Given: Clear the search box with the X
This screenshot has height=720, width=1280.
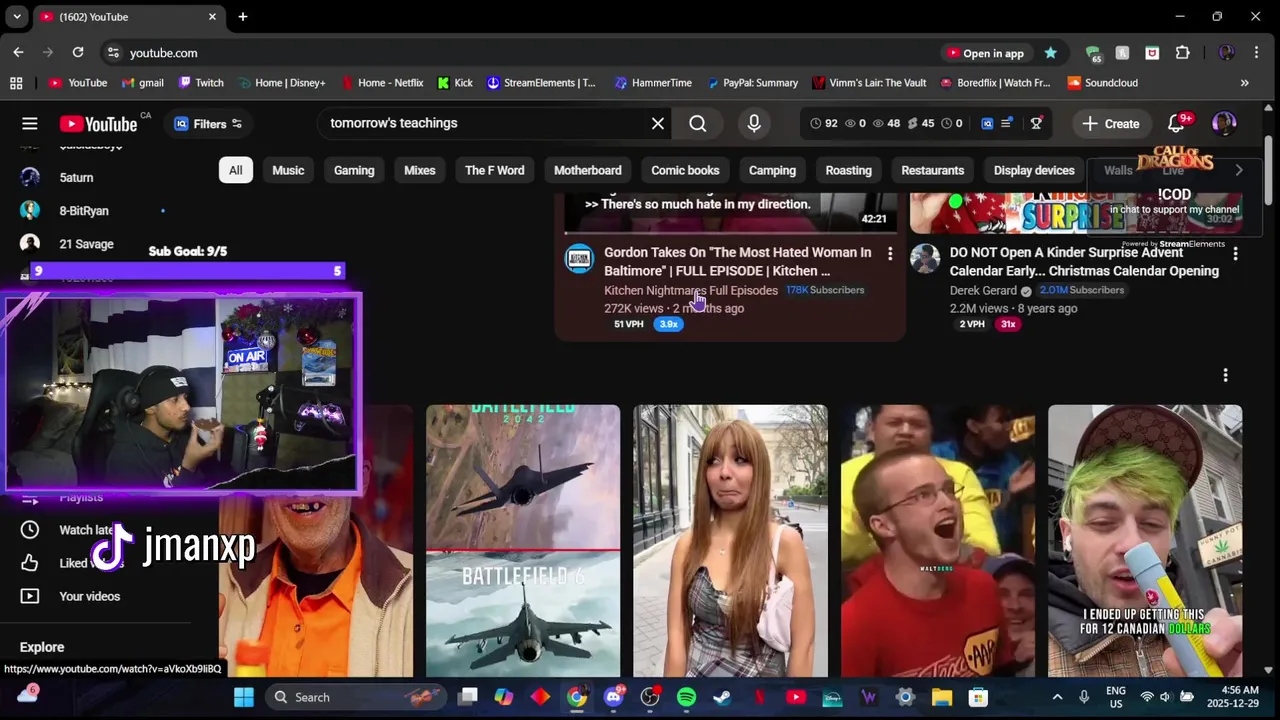Looking at the screenshot, I should click(658, 123).
